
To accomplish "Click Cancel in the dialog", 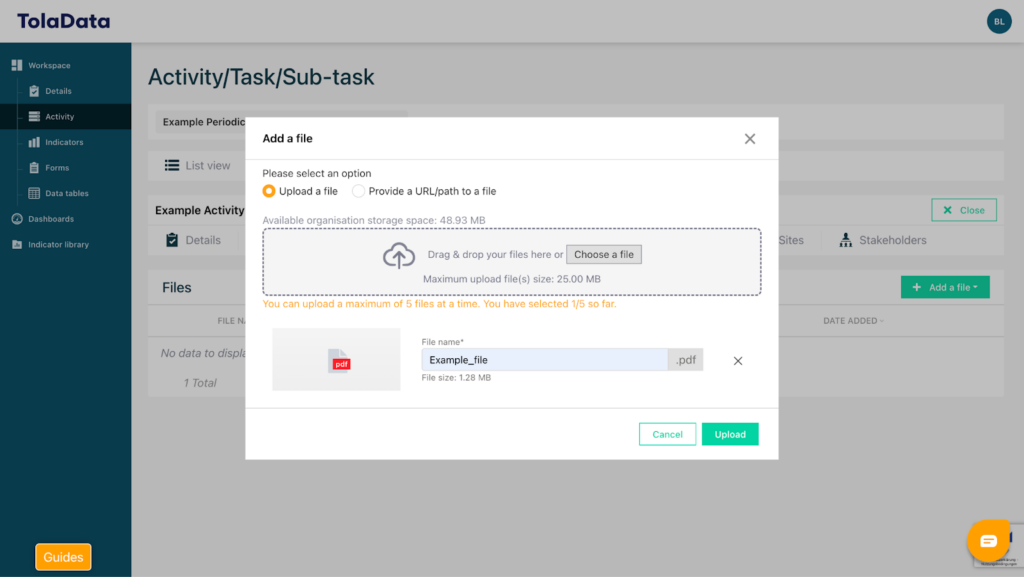I will click(x=667, y=434).
